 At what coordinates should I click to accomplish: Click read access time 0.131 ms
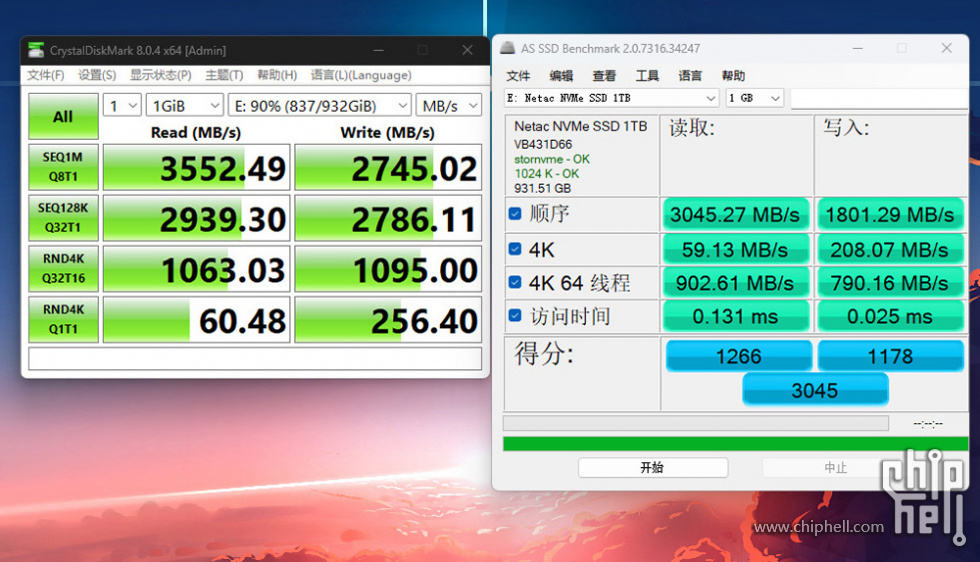point(736,316)
